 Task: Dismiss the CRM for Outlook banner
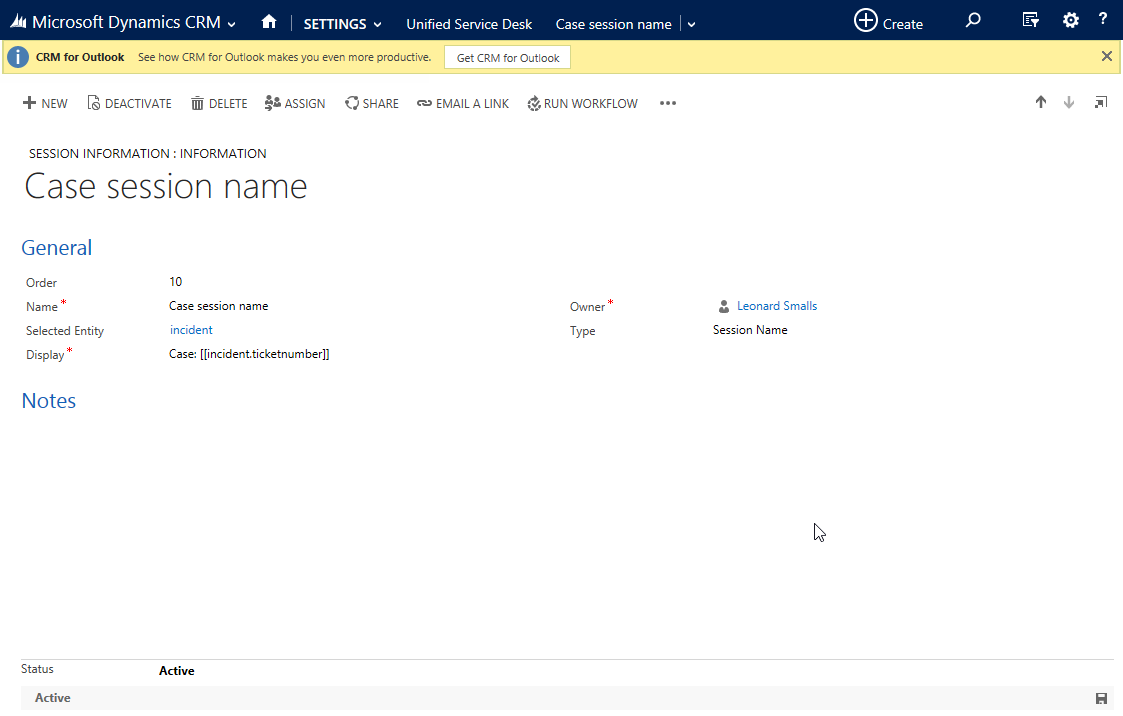1107,57
